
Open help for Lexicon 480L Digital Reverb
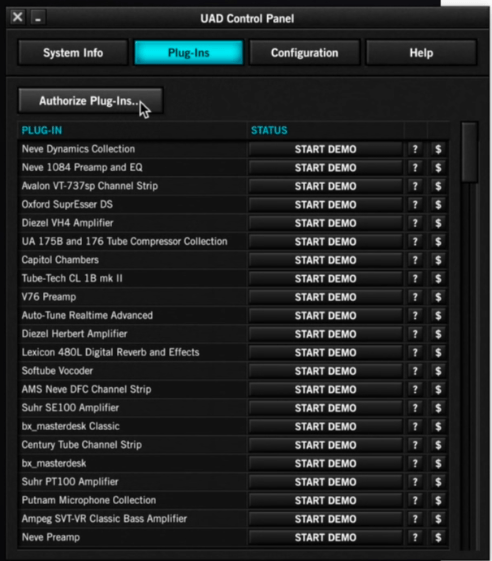(x=415, y=352)
